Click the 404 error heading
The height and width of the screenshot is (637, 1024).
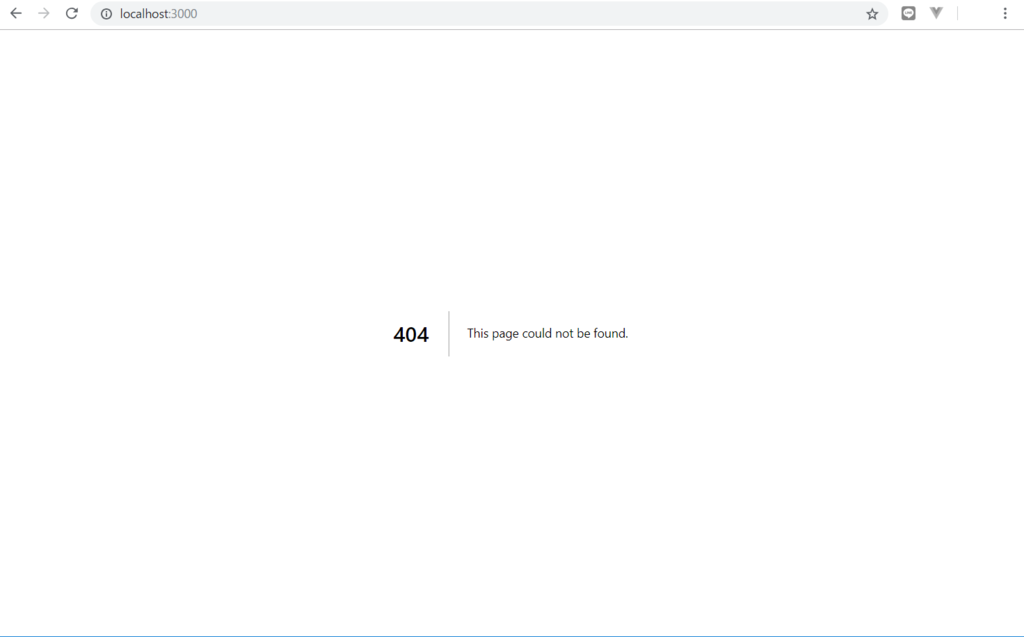411,335
